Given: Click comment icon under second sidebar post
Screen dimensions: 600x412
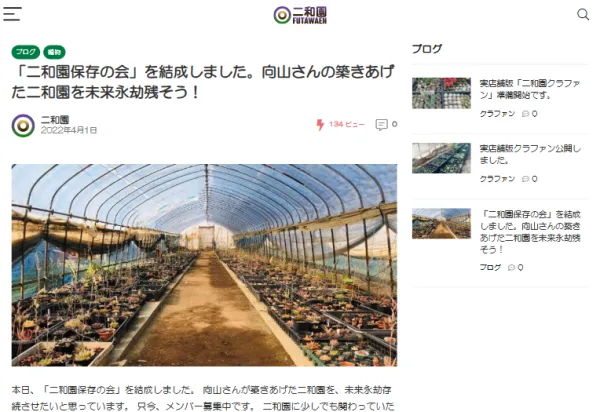Looking at the screenshot, I should [525, 179].
